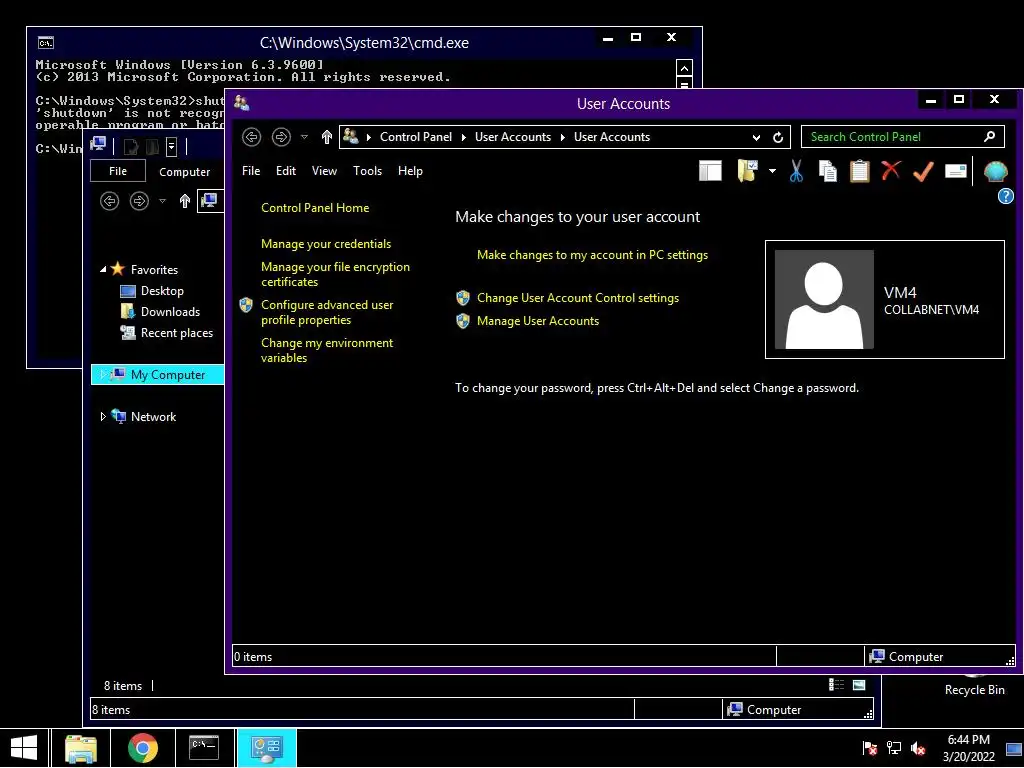
Task: Select Network in navigation pane
Action: (x=153, y=417)
